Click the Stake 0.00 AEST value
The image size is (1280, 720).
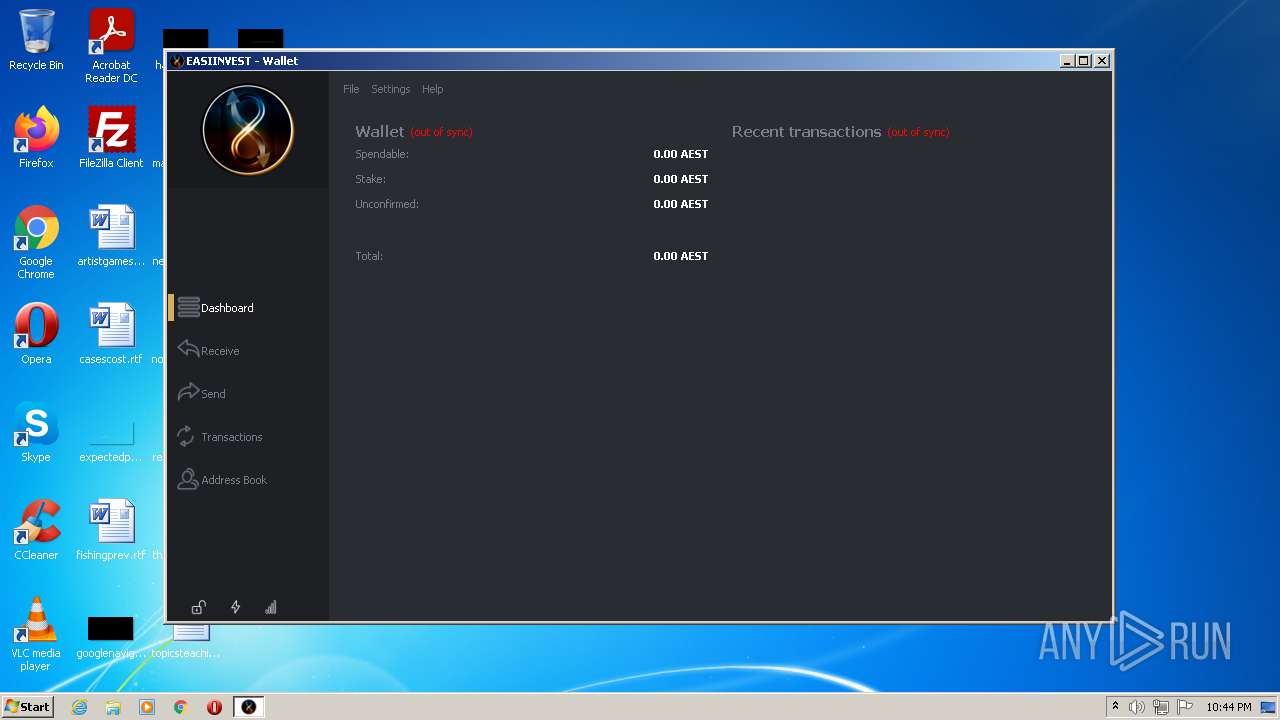point(680,179)
